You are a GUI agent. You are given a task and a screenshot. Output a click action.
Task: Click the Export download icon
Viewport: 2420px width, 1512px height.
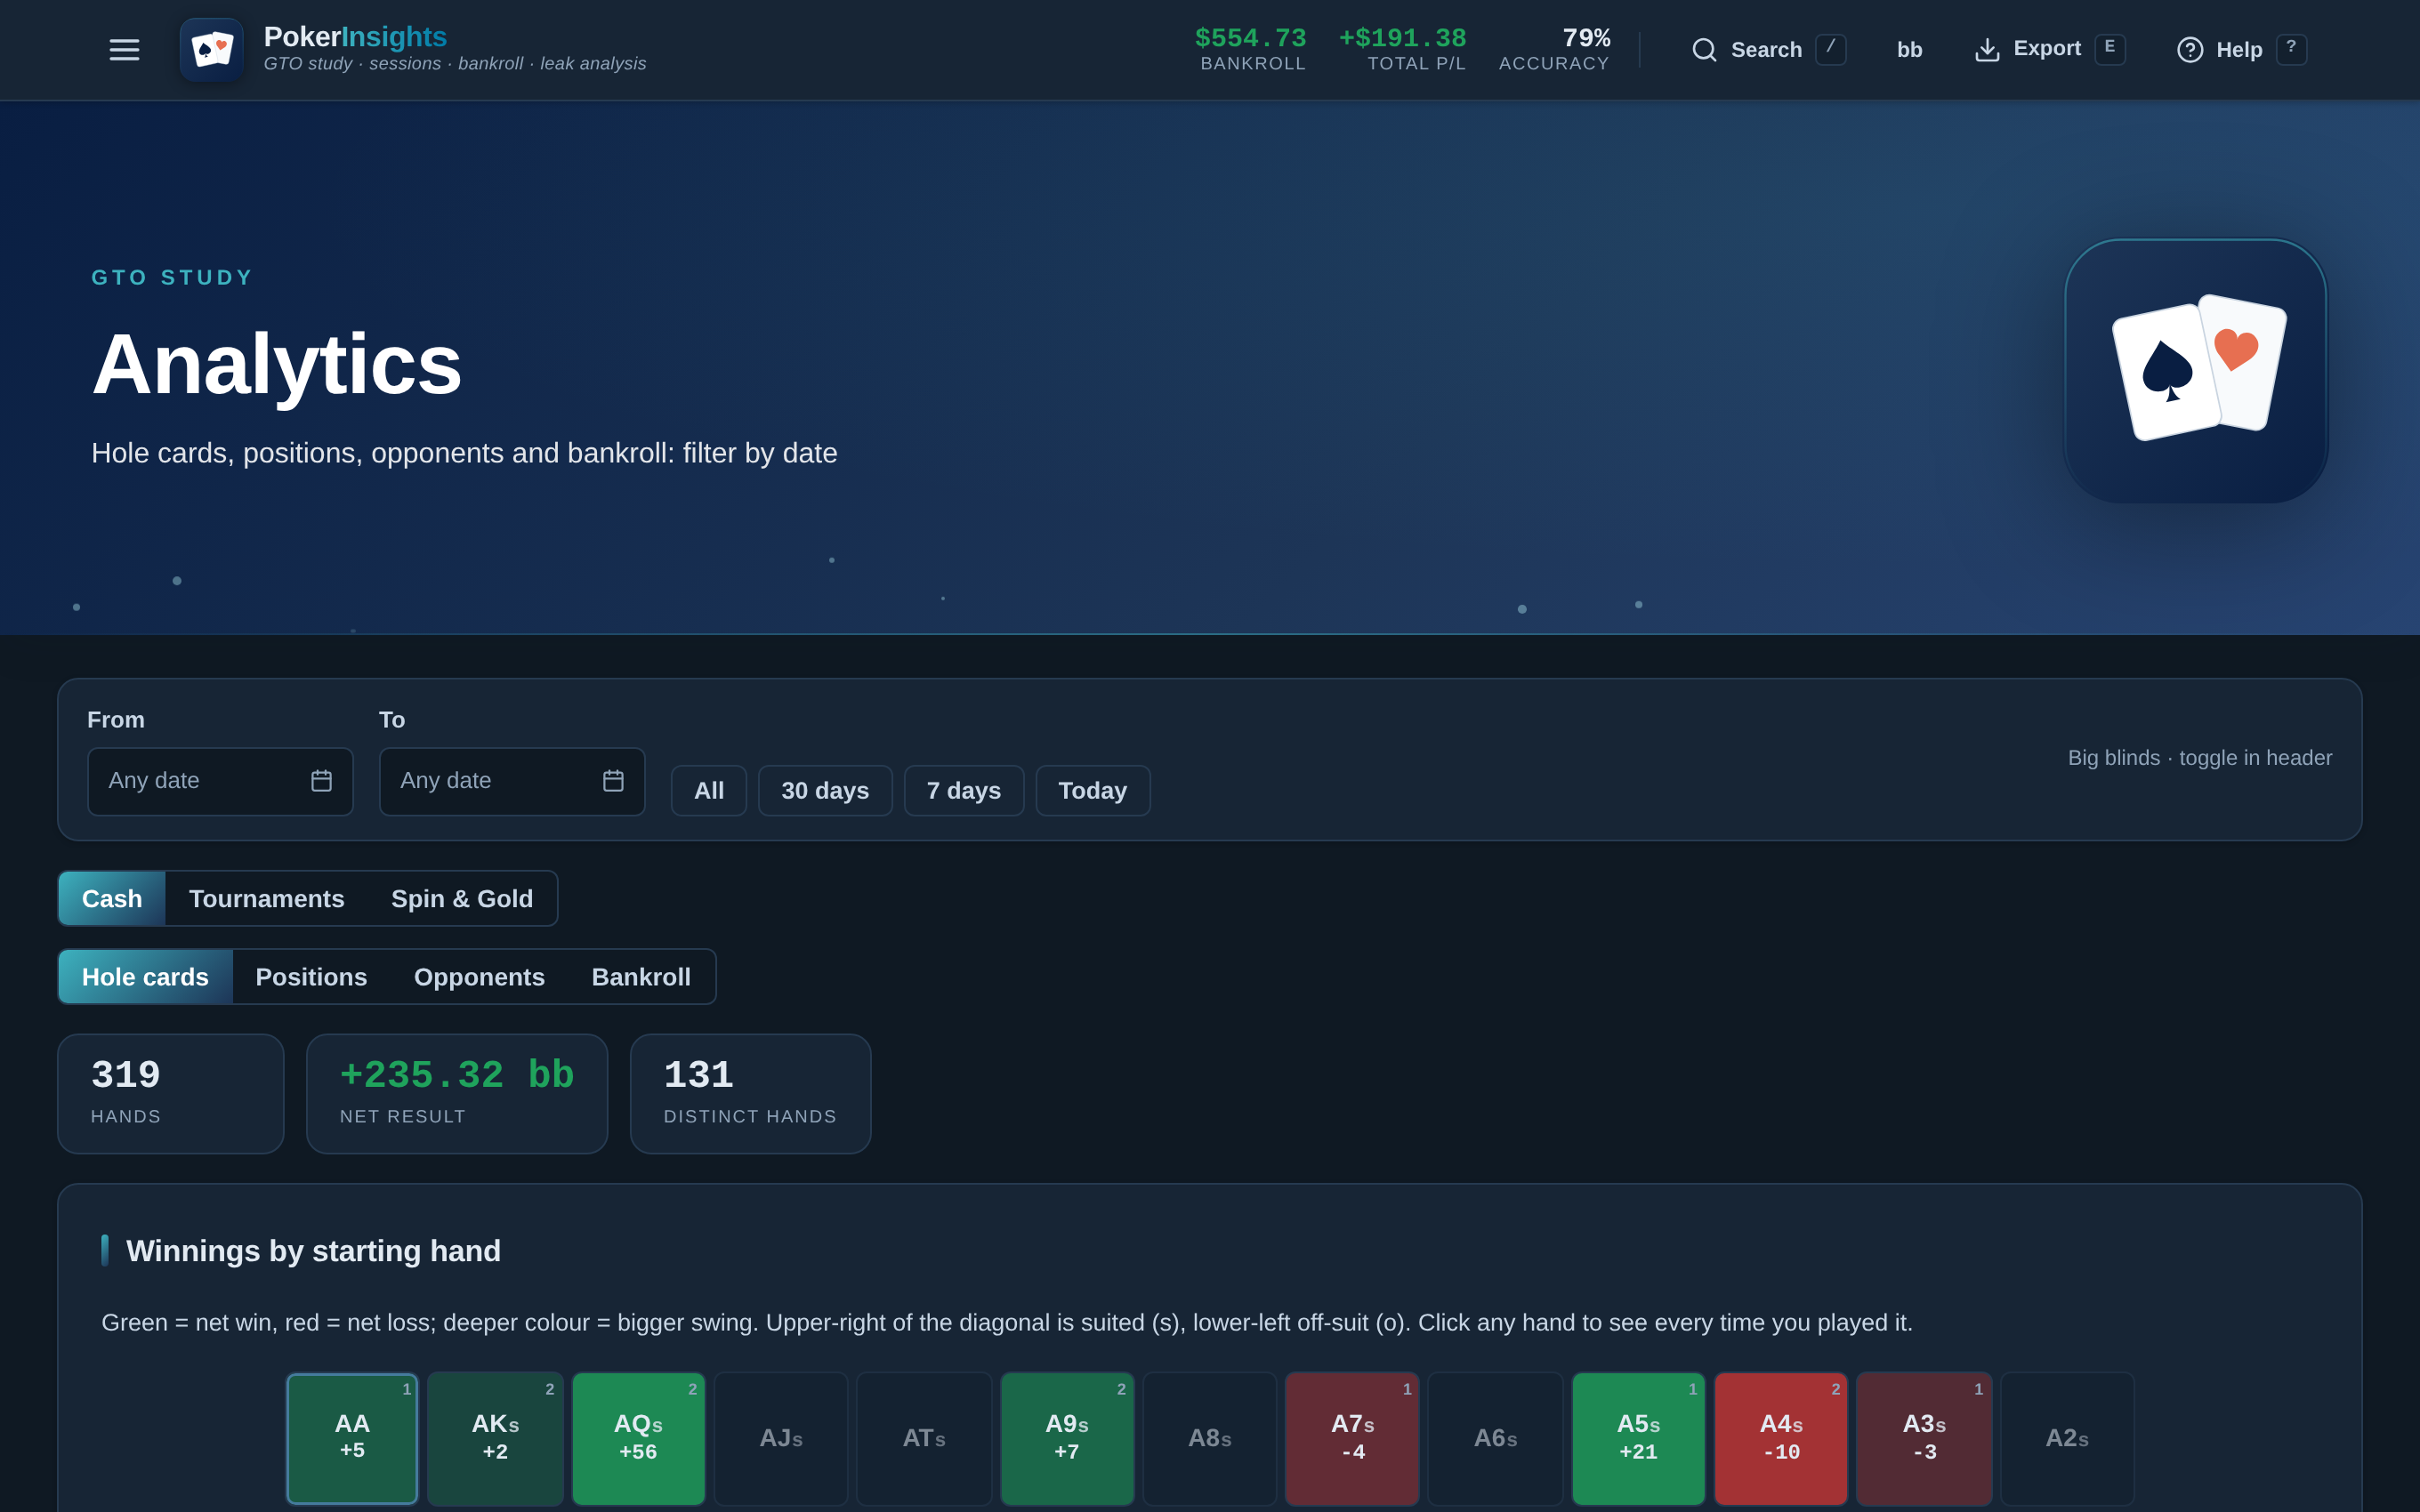(1987, 50)
